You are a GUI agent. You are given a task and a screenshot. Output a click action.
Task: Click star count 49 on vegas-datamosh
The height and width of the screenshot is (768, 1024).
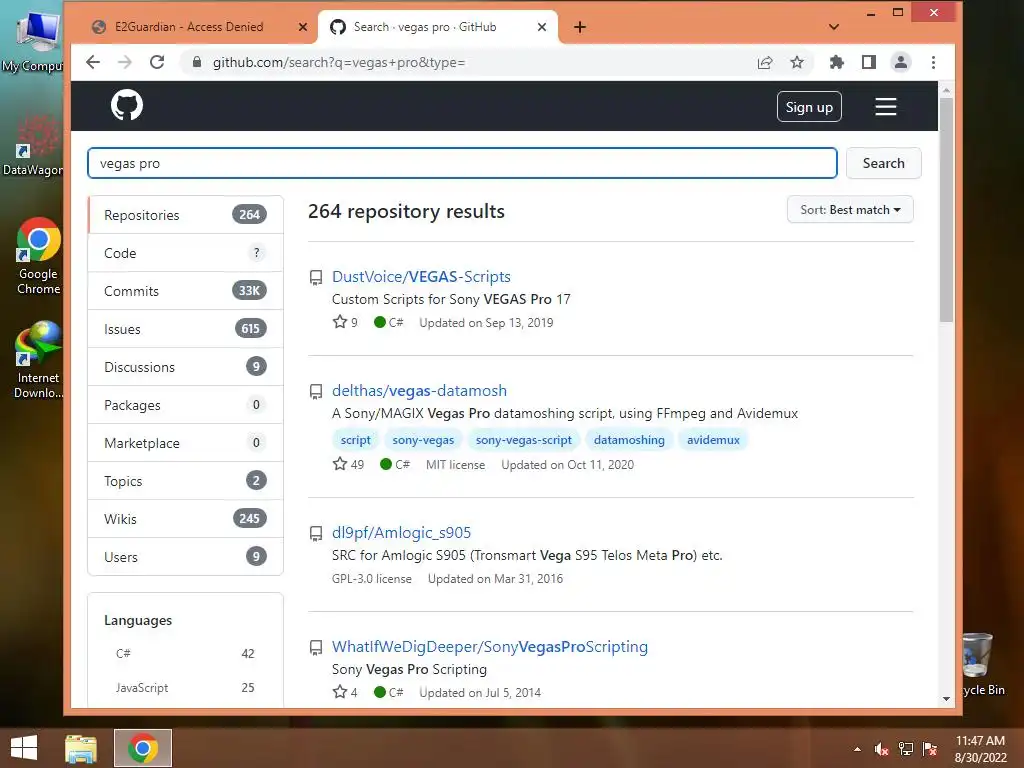[x=348, y=464]
